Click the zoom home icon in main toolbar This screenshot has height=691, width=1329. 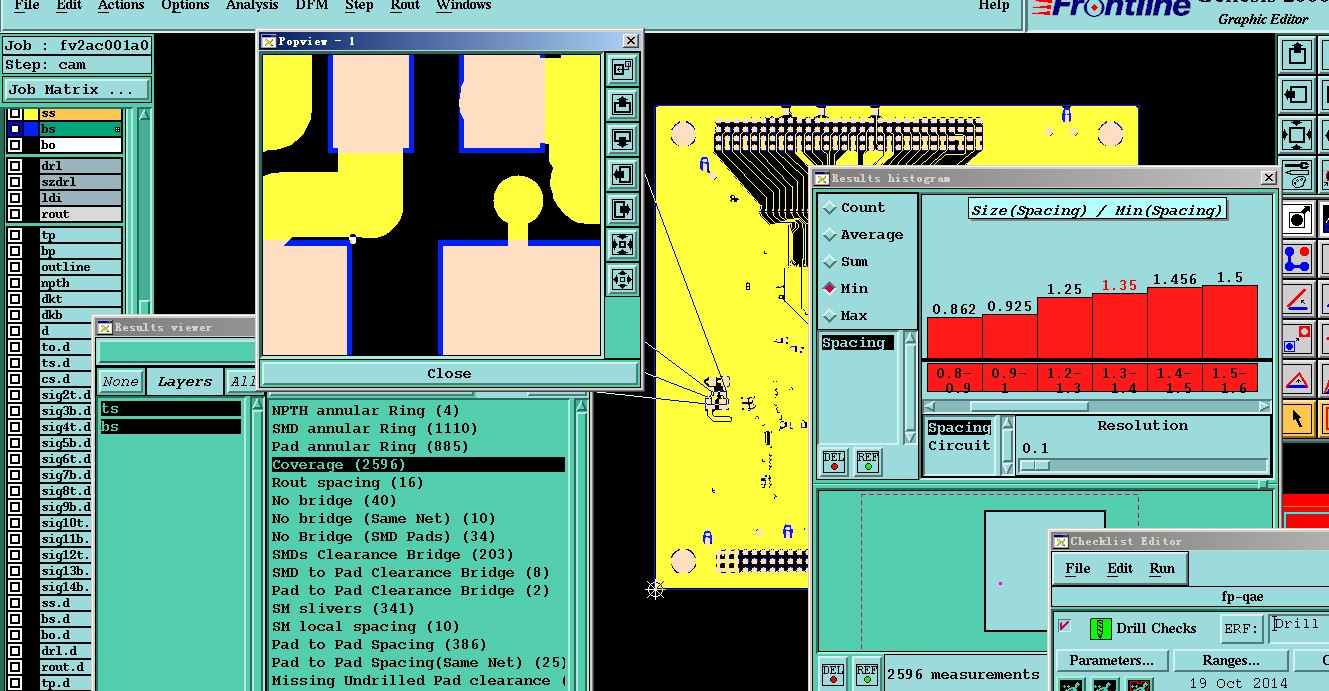(x=1297, y=135)
